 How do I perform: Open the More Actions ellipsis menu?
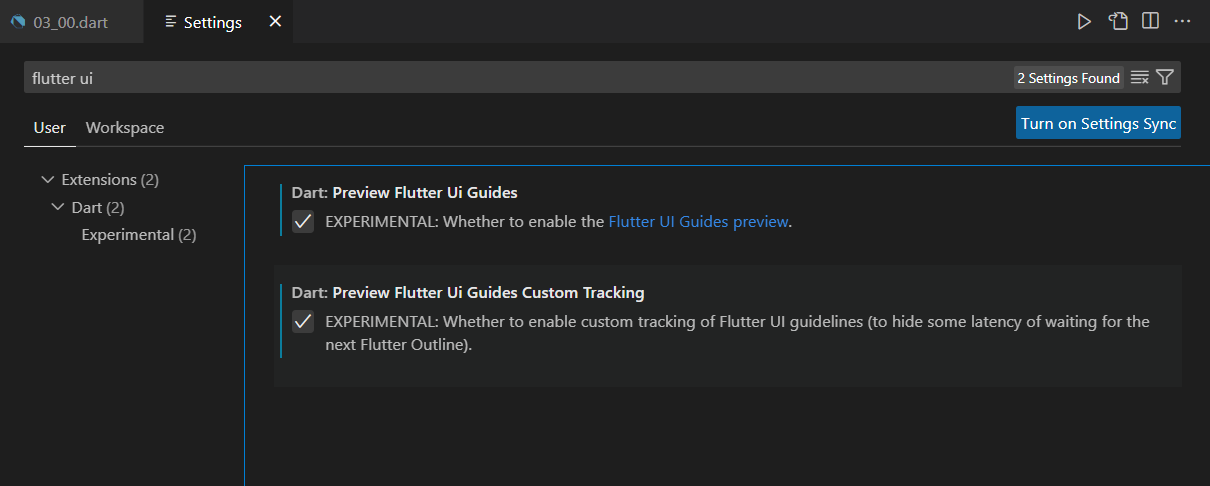click(x=1183, y=21)
